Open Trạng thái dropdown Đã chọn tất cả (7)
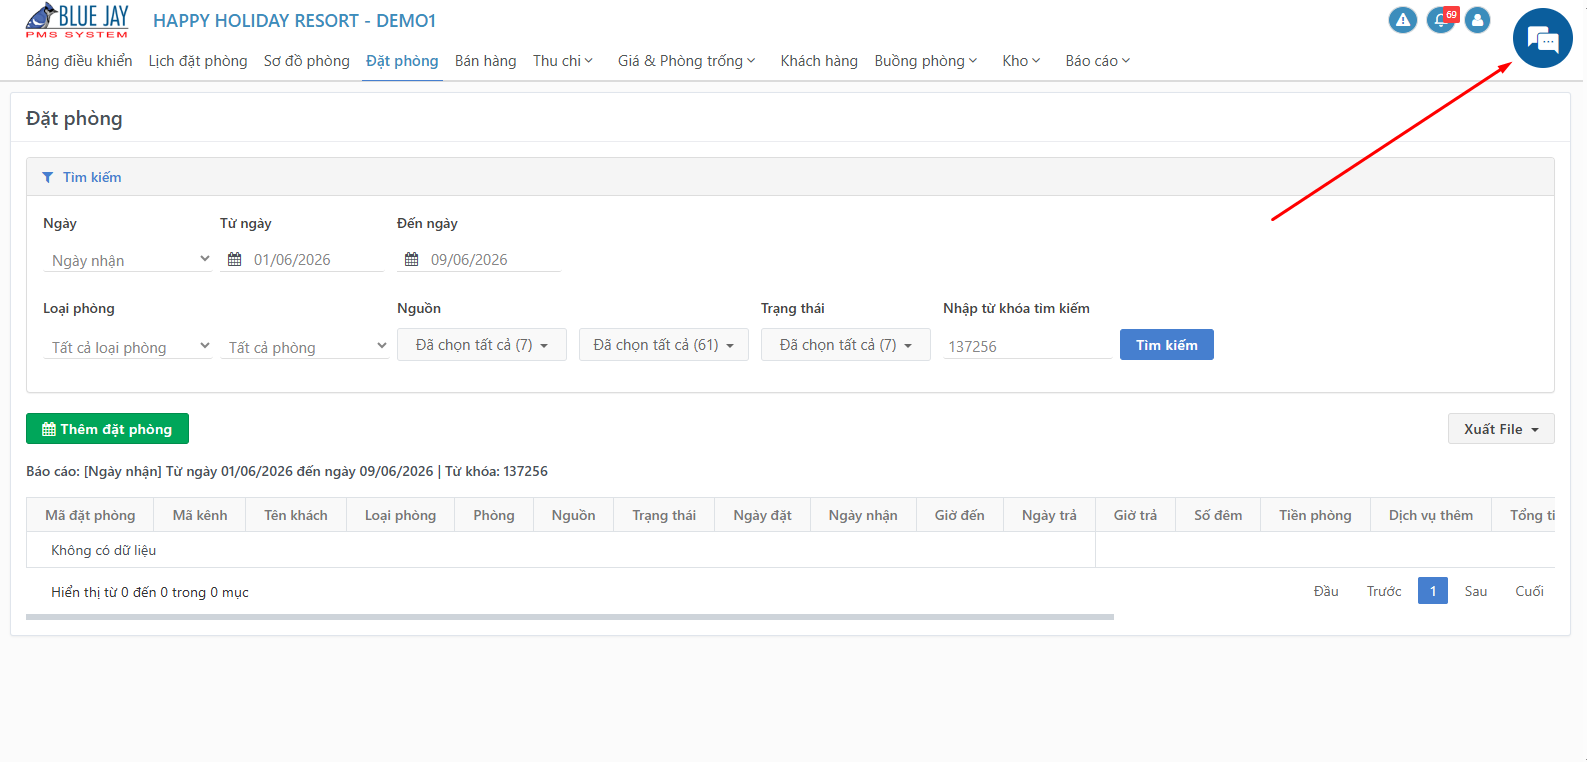This screenshot has width=1587, height=762. pyautogui.click(x=846, y=345)
